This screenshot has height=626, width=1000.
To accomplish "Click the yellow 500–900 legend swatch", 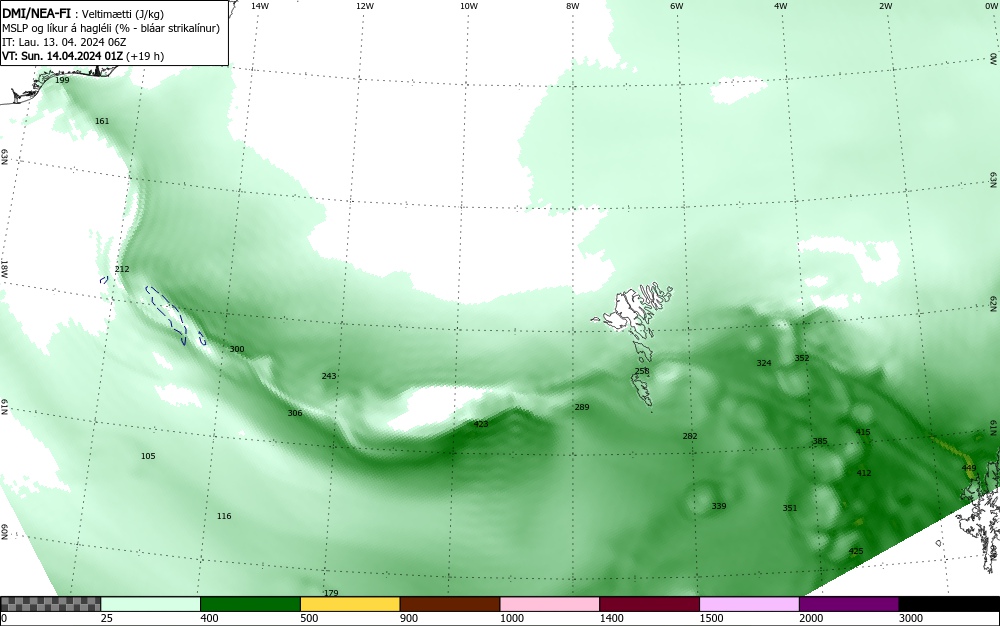I will (350, 604).
